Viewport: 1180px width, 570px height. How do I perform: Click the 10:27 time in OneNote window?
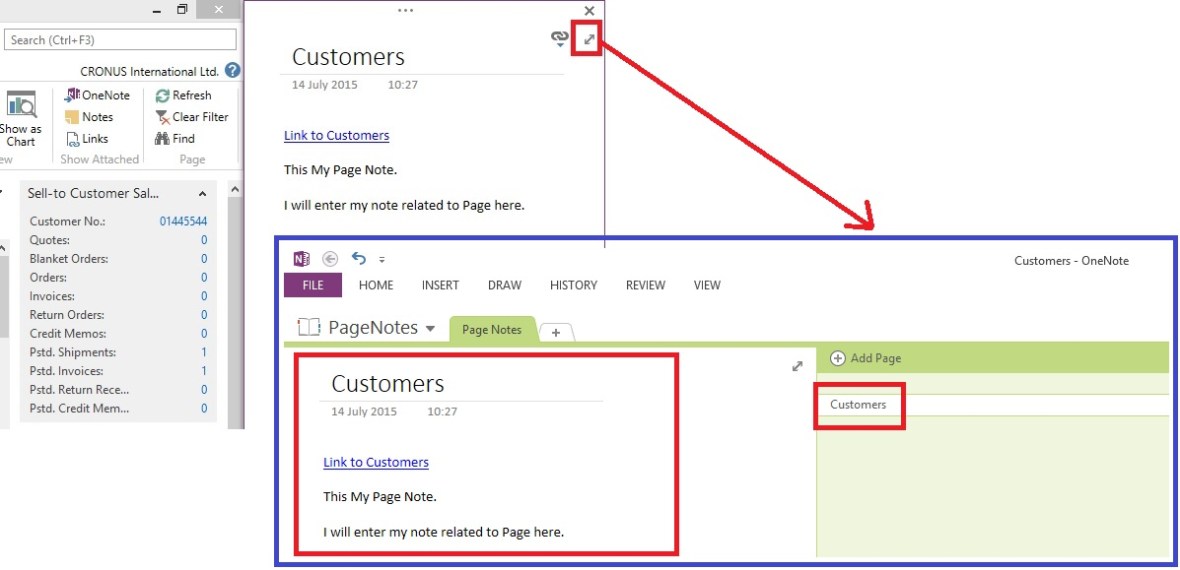(x=442, y=412)
